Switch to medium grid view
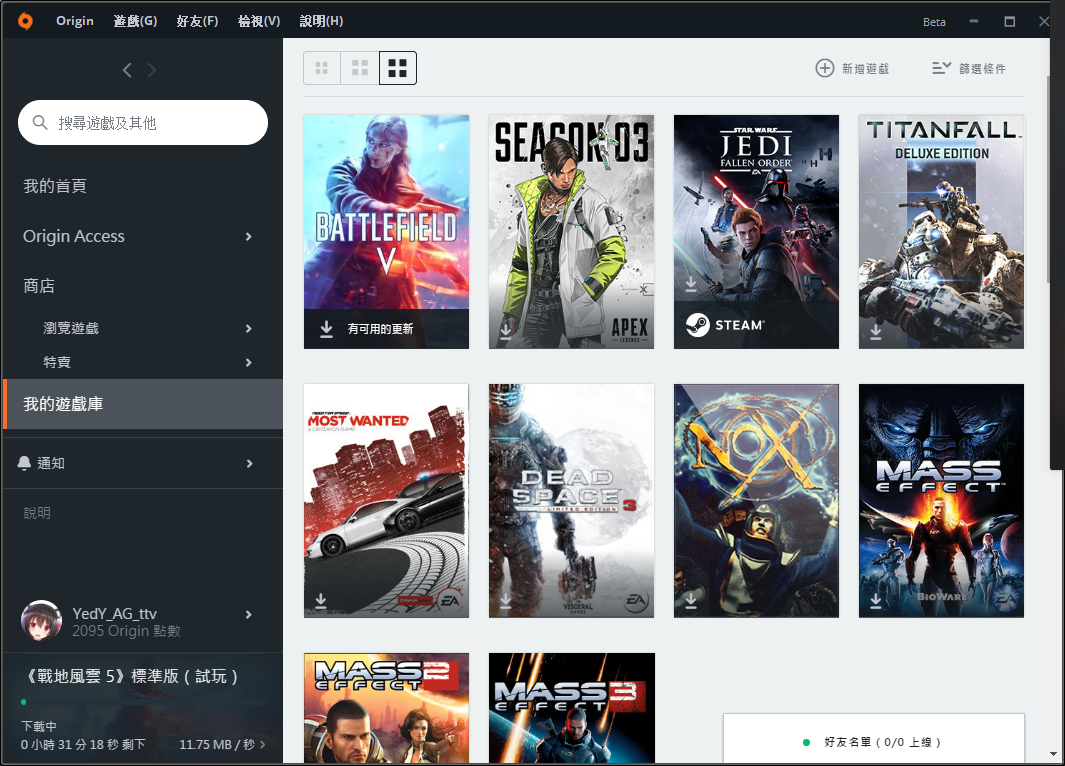1065x766 pixels. pos(360,68)
